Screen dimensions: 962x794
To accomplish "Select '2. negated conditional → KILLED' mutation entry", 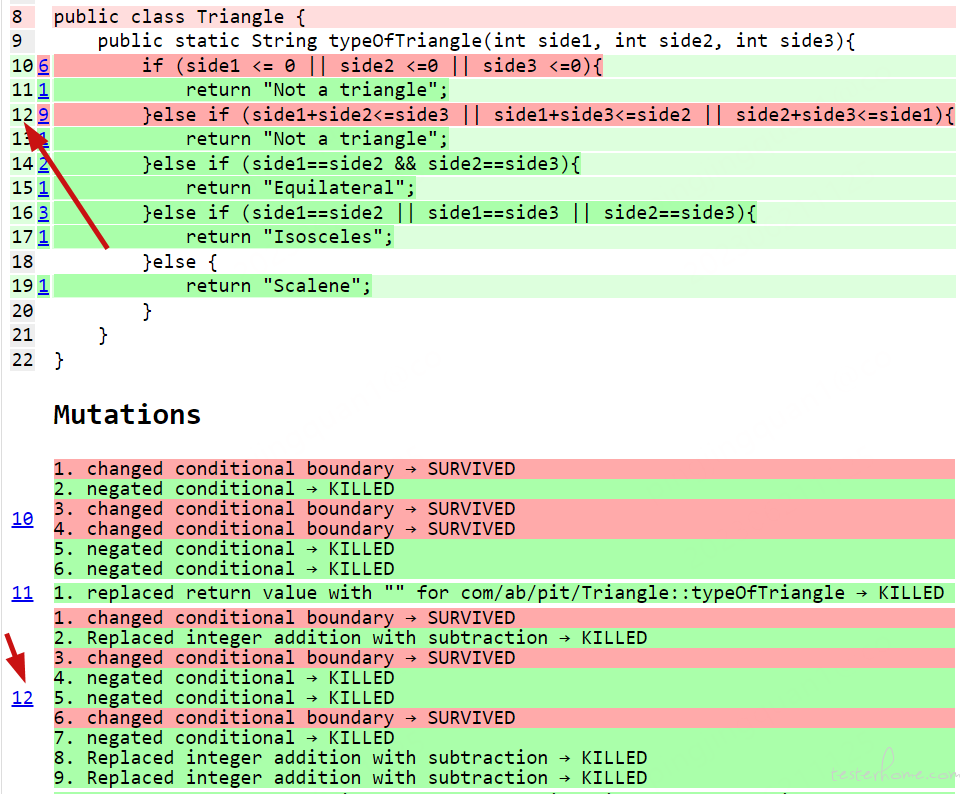I will point(504,489).
